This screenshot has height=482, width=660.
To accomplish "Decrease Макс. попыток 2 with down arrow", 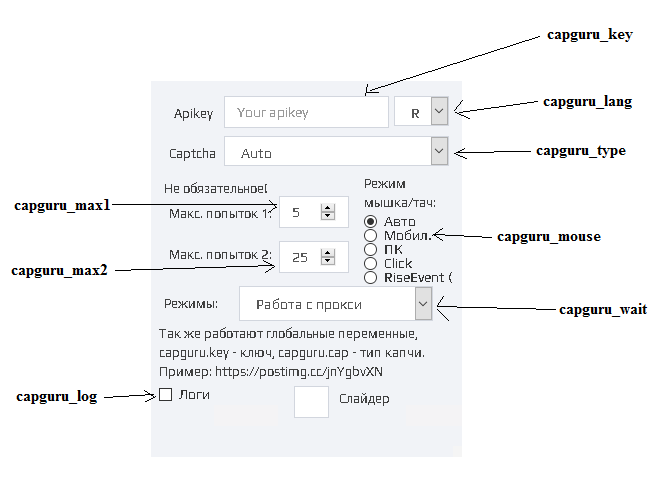I will click(x=327, y=261).
